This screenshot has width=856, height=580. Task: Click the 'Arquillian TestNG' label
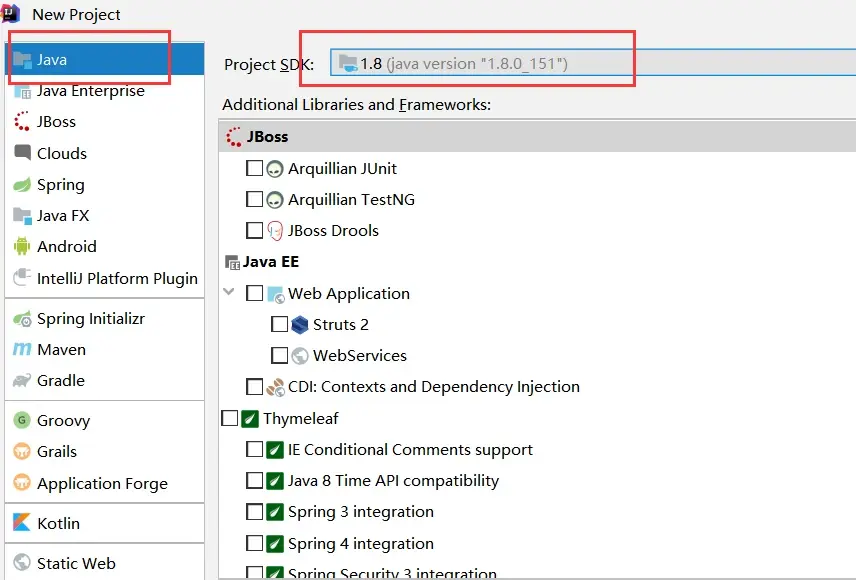[351, 200]
